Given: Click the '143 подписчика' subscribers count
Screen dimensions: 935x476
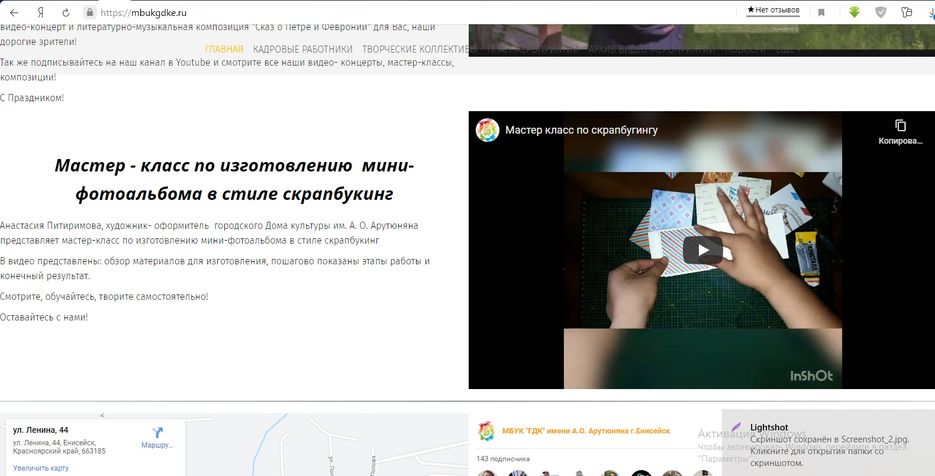Looking at the screenshot, I should point(503,459).
